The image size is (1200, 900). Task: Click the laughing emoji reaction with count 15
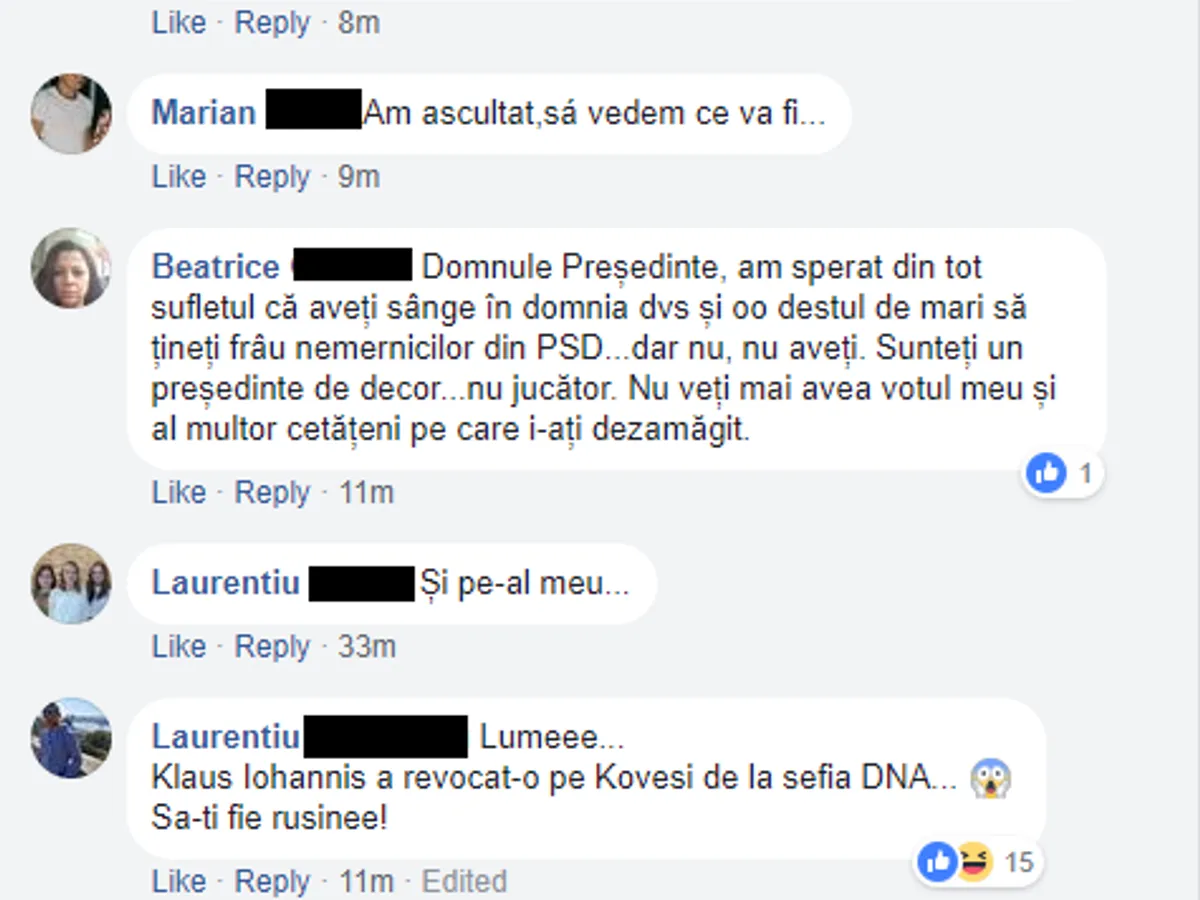point(972,861)
